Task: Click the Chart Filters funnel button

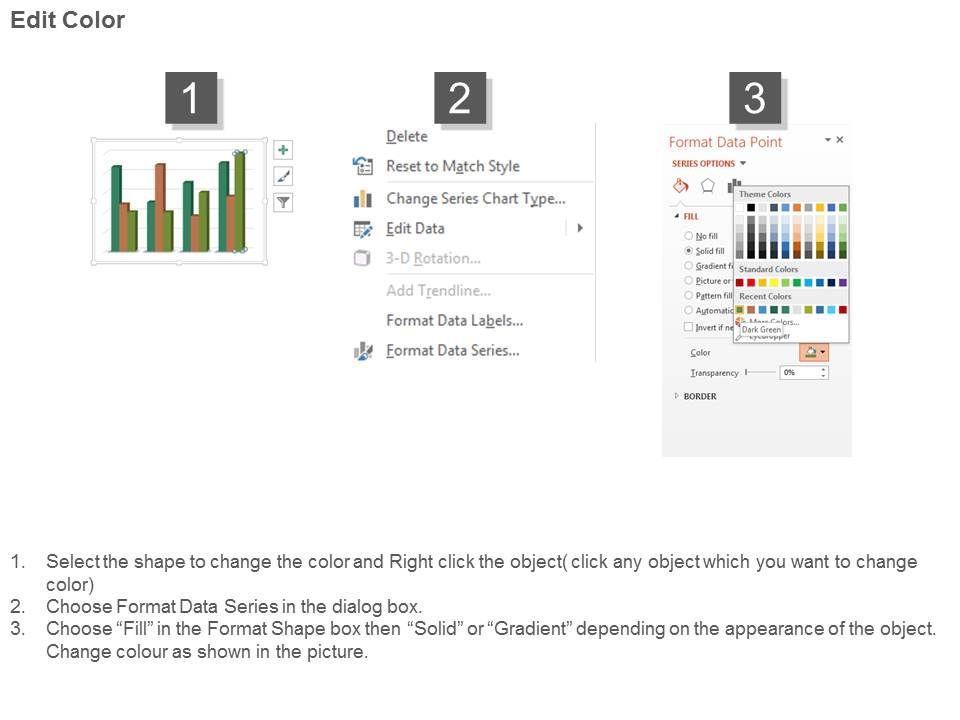Action: [284, 202]
